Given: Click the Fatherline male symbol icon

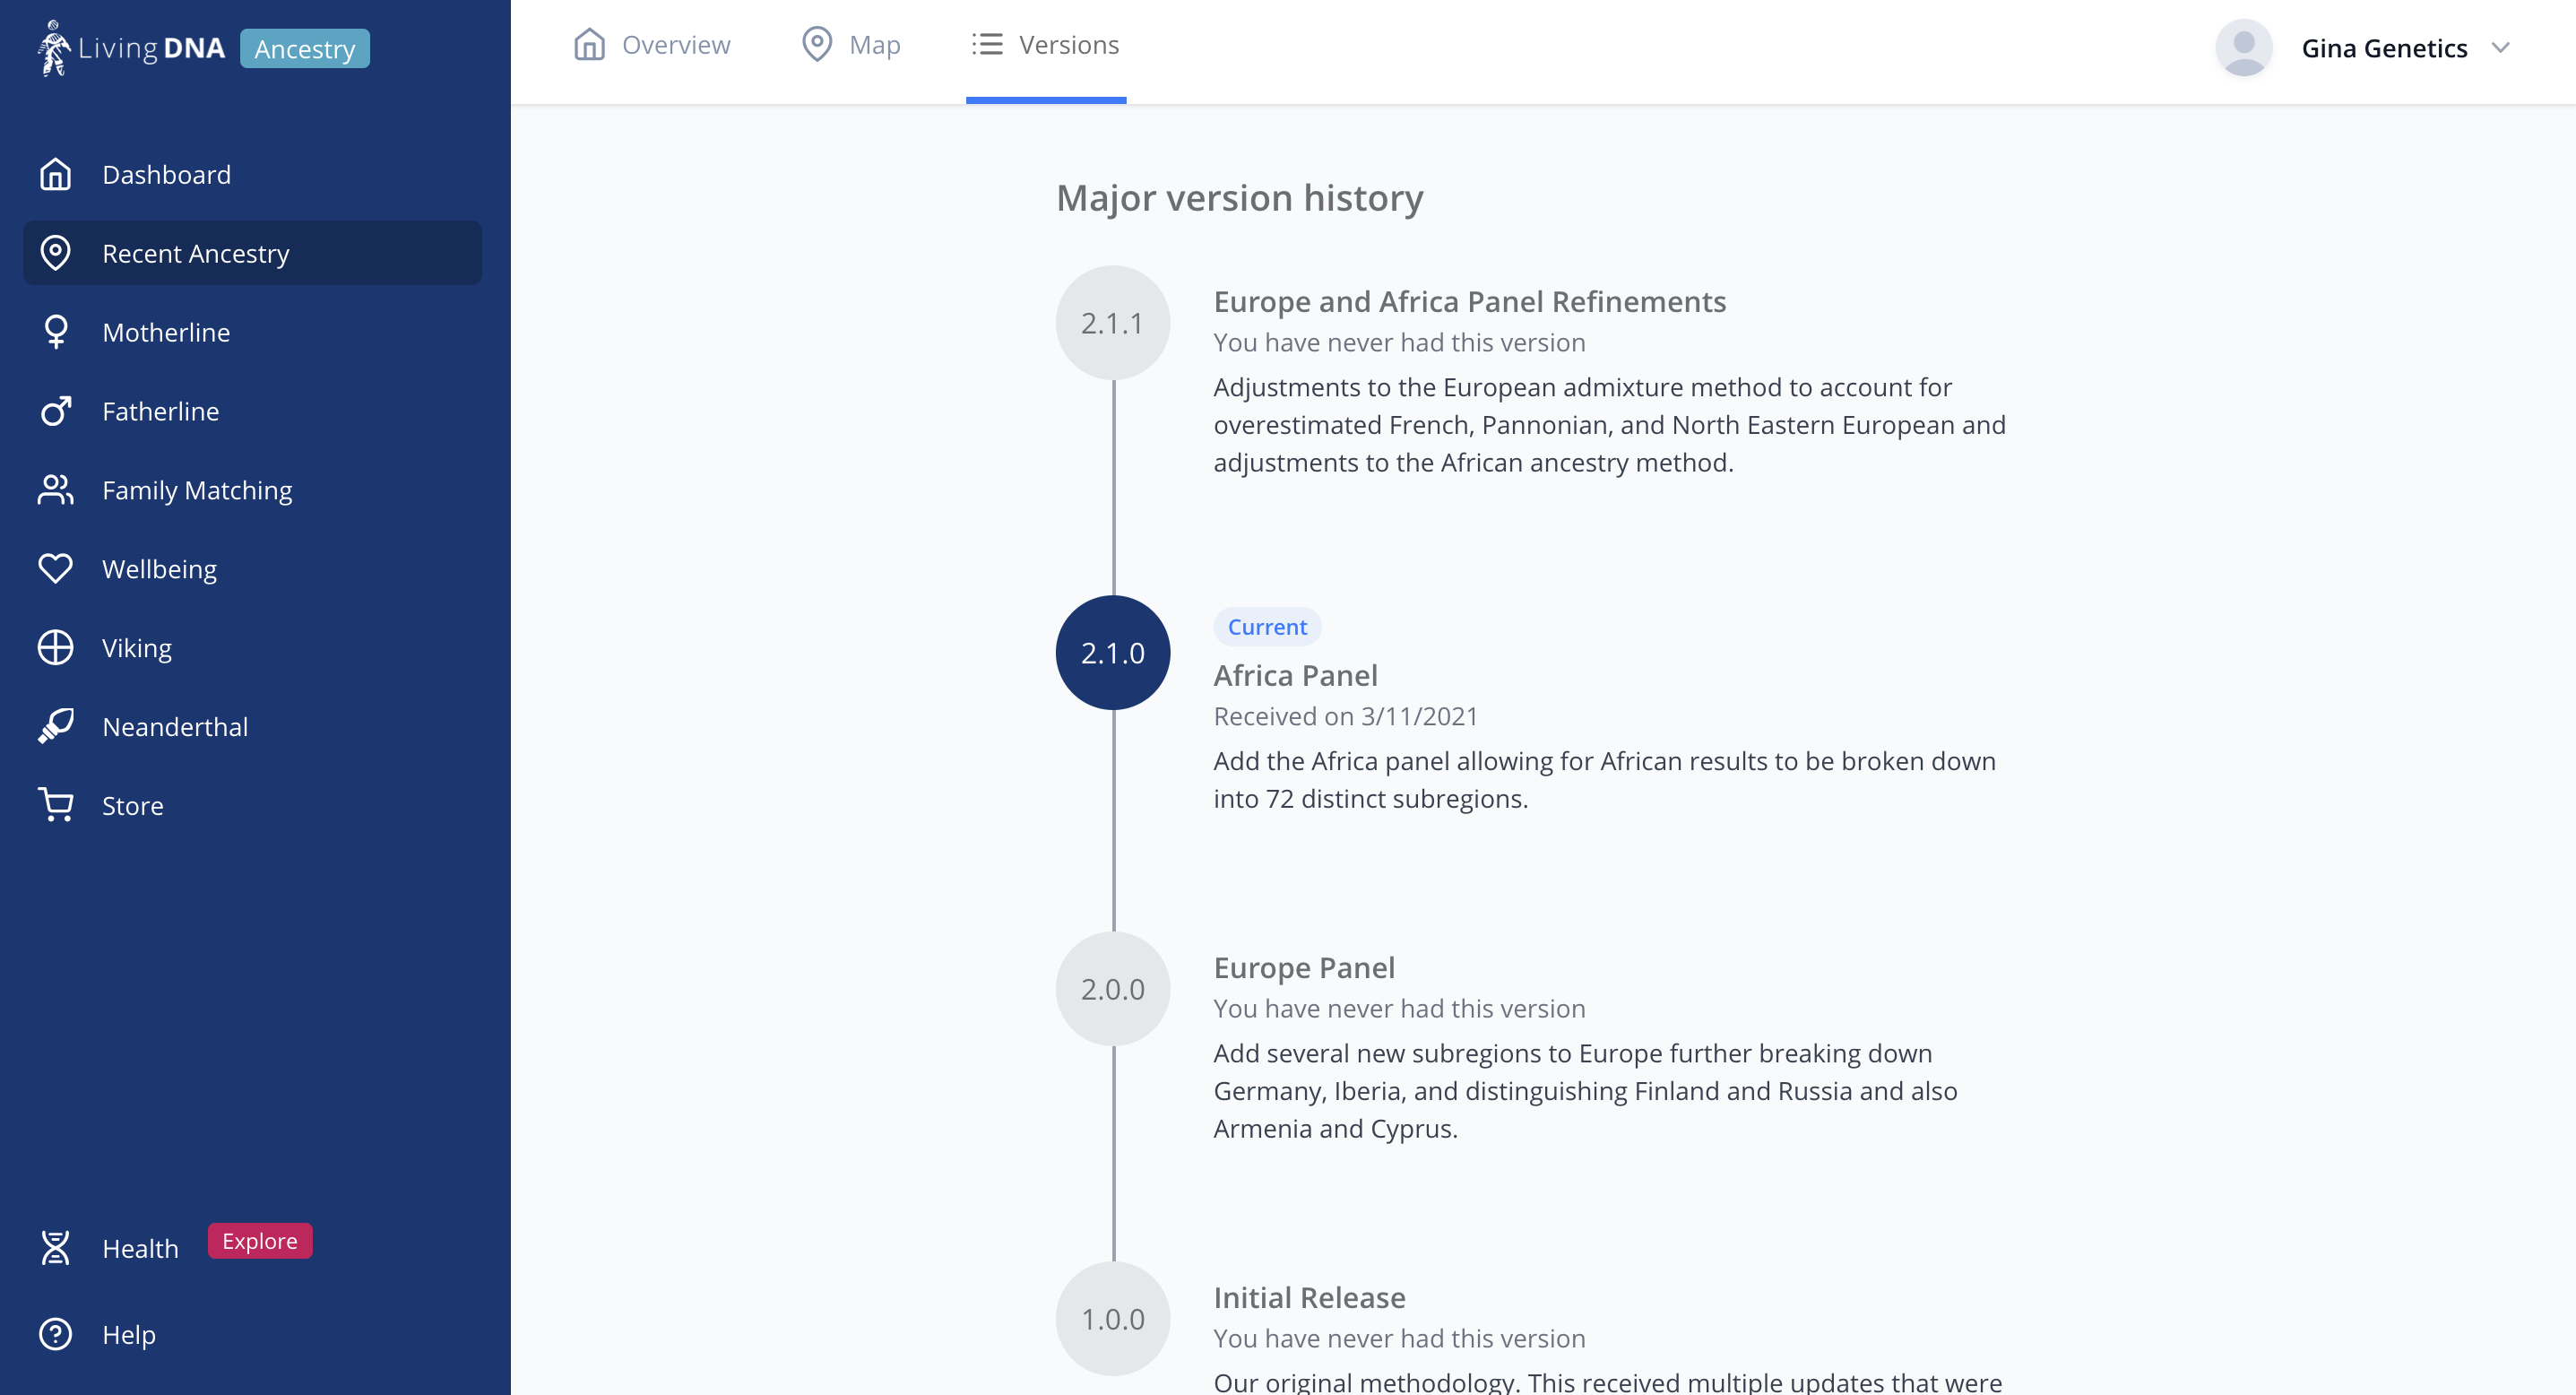Looking at the screenshot, I should [x=55, y=411].
